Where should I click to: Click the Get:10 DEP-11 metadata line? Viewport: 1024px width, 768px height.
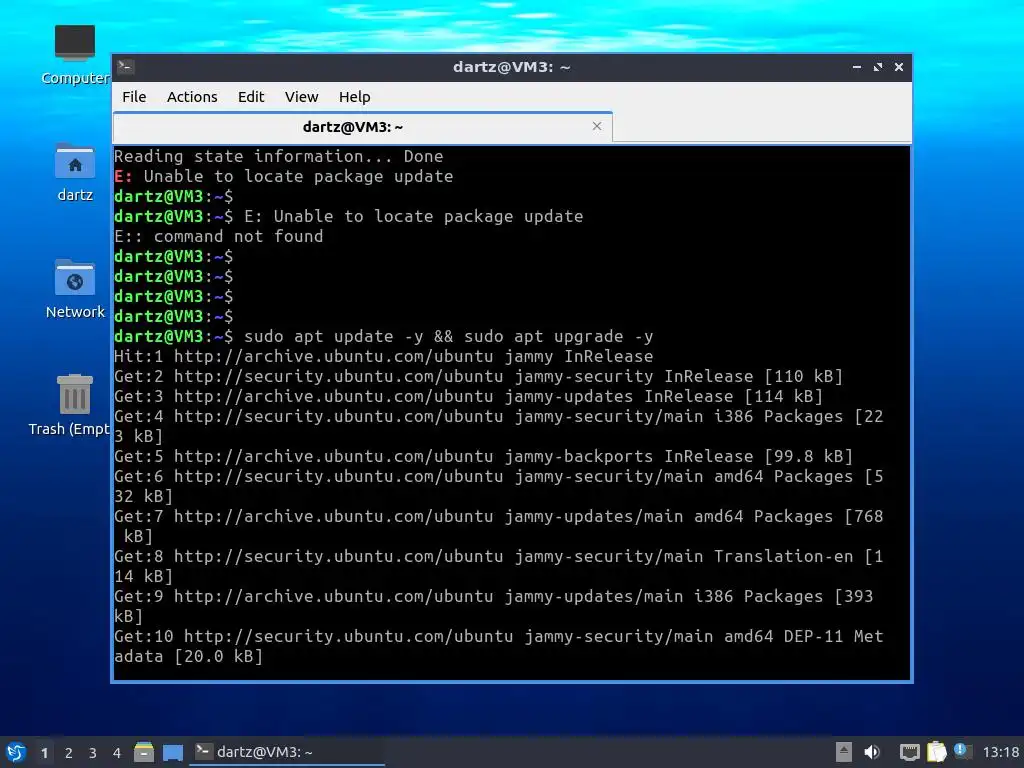click(x=498, y=647)
